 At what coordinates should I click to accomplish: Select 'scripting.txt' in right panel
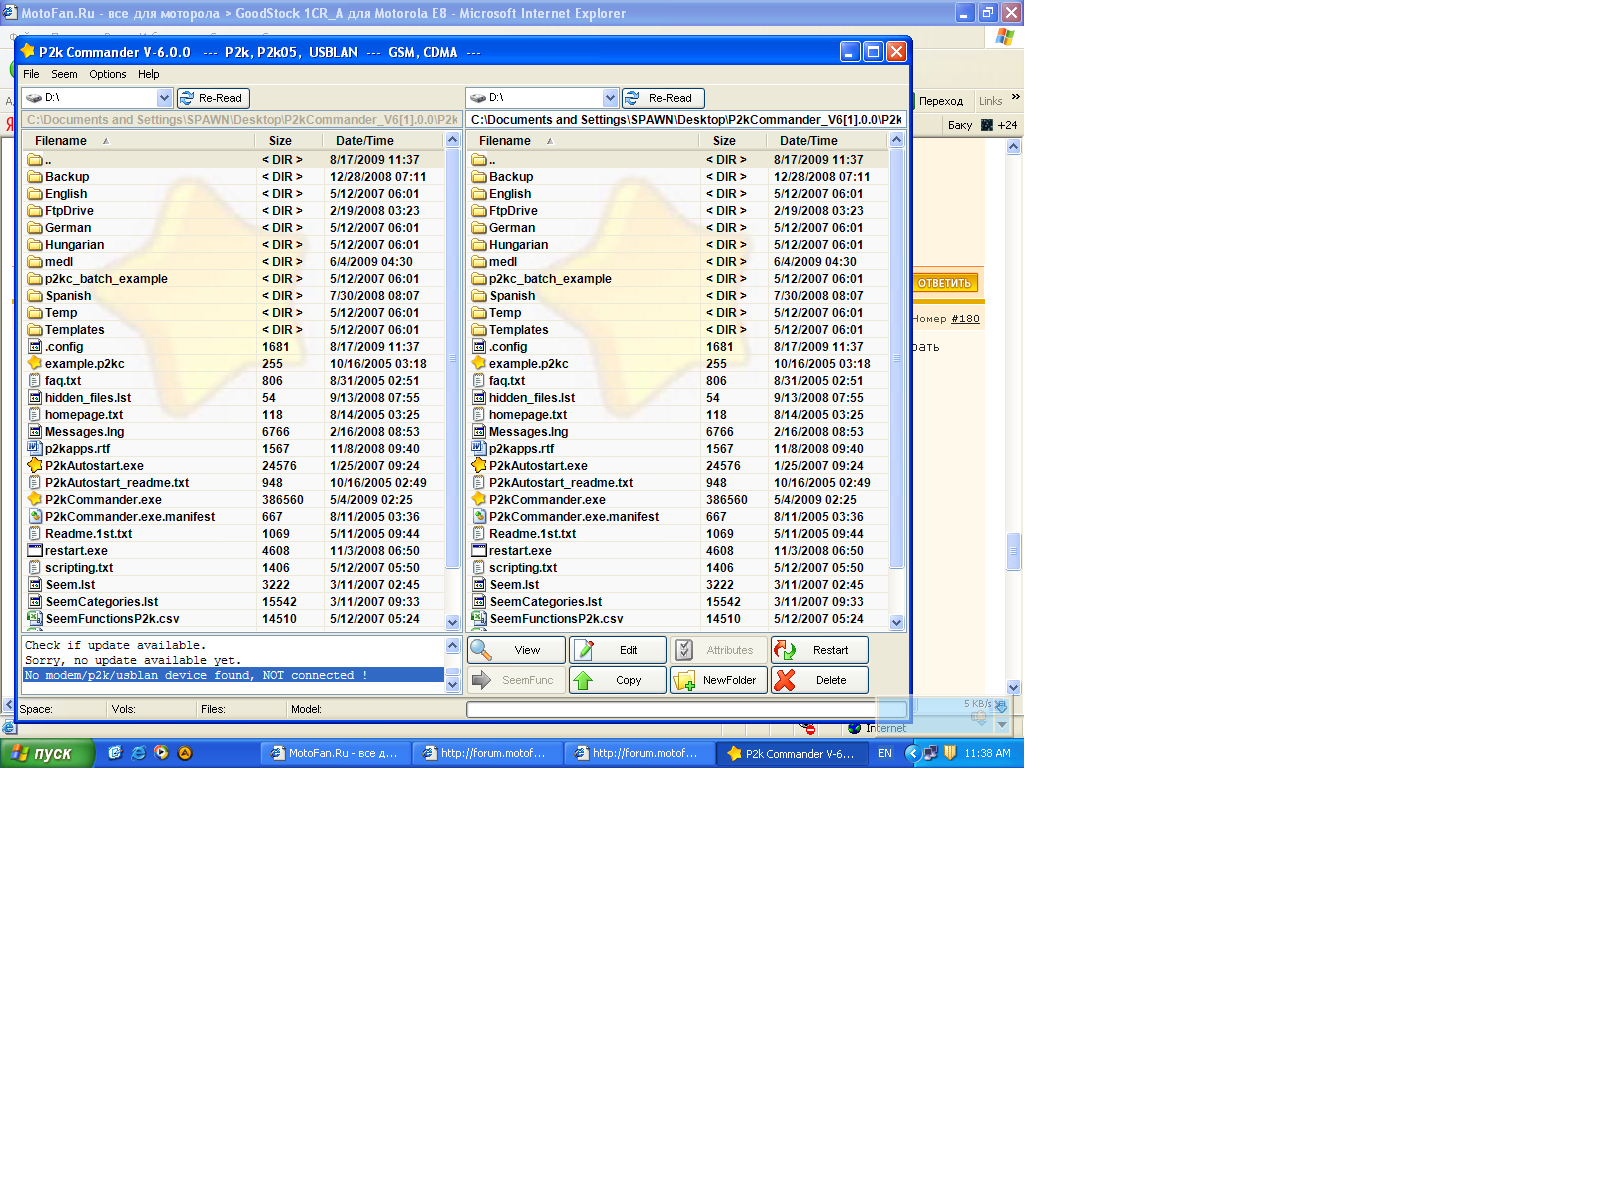coord(523,568)
